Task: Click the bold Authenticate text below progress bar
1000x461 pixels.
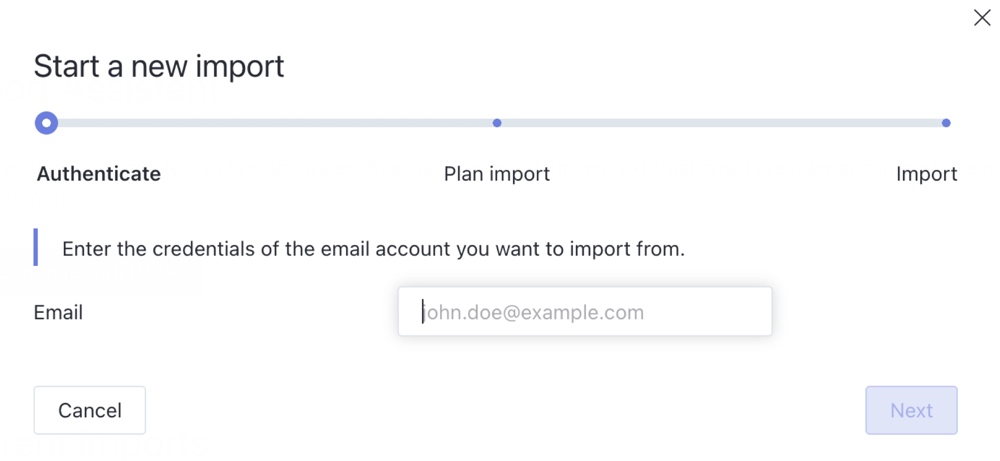Action: pos(99,173)
